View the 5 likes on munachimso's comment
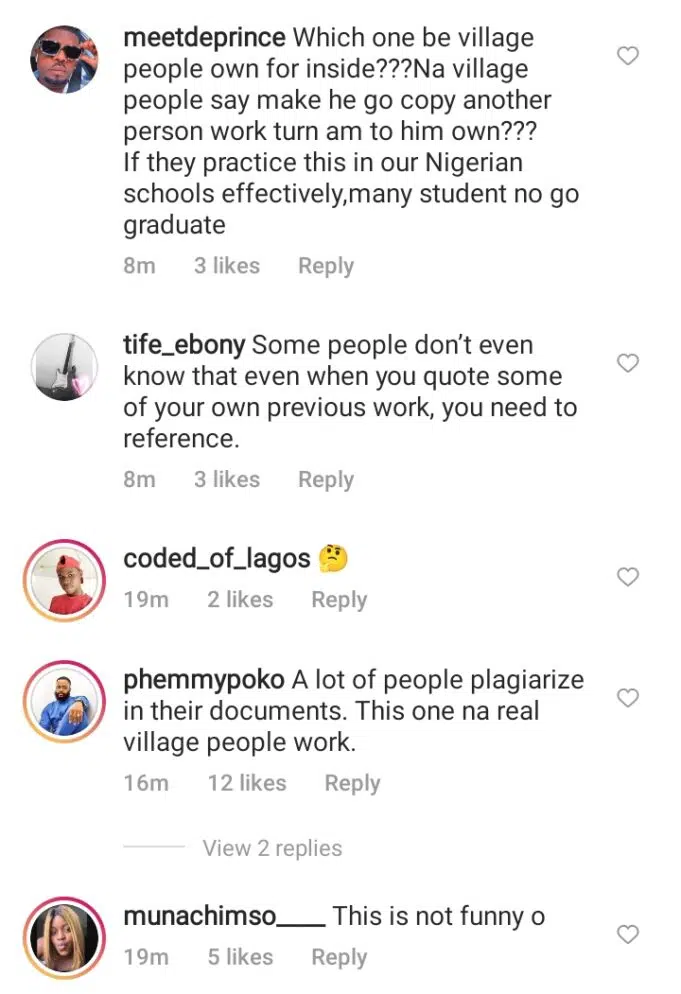The image size is (681, 994). click(x=240, y=957)
